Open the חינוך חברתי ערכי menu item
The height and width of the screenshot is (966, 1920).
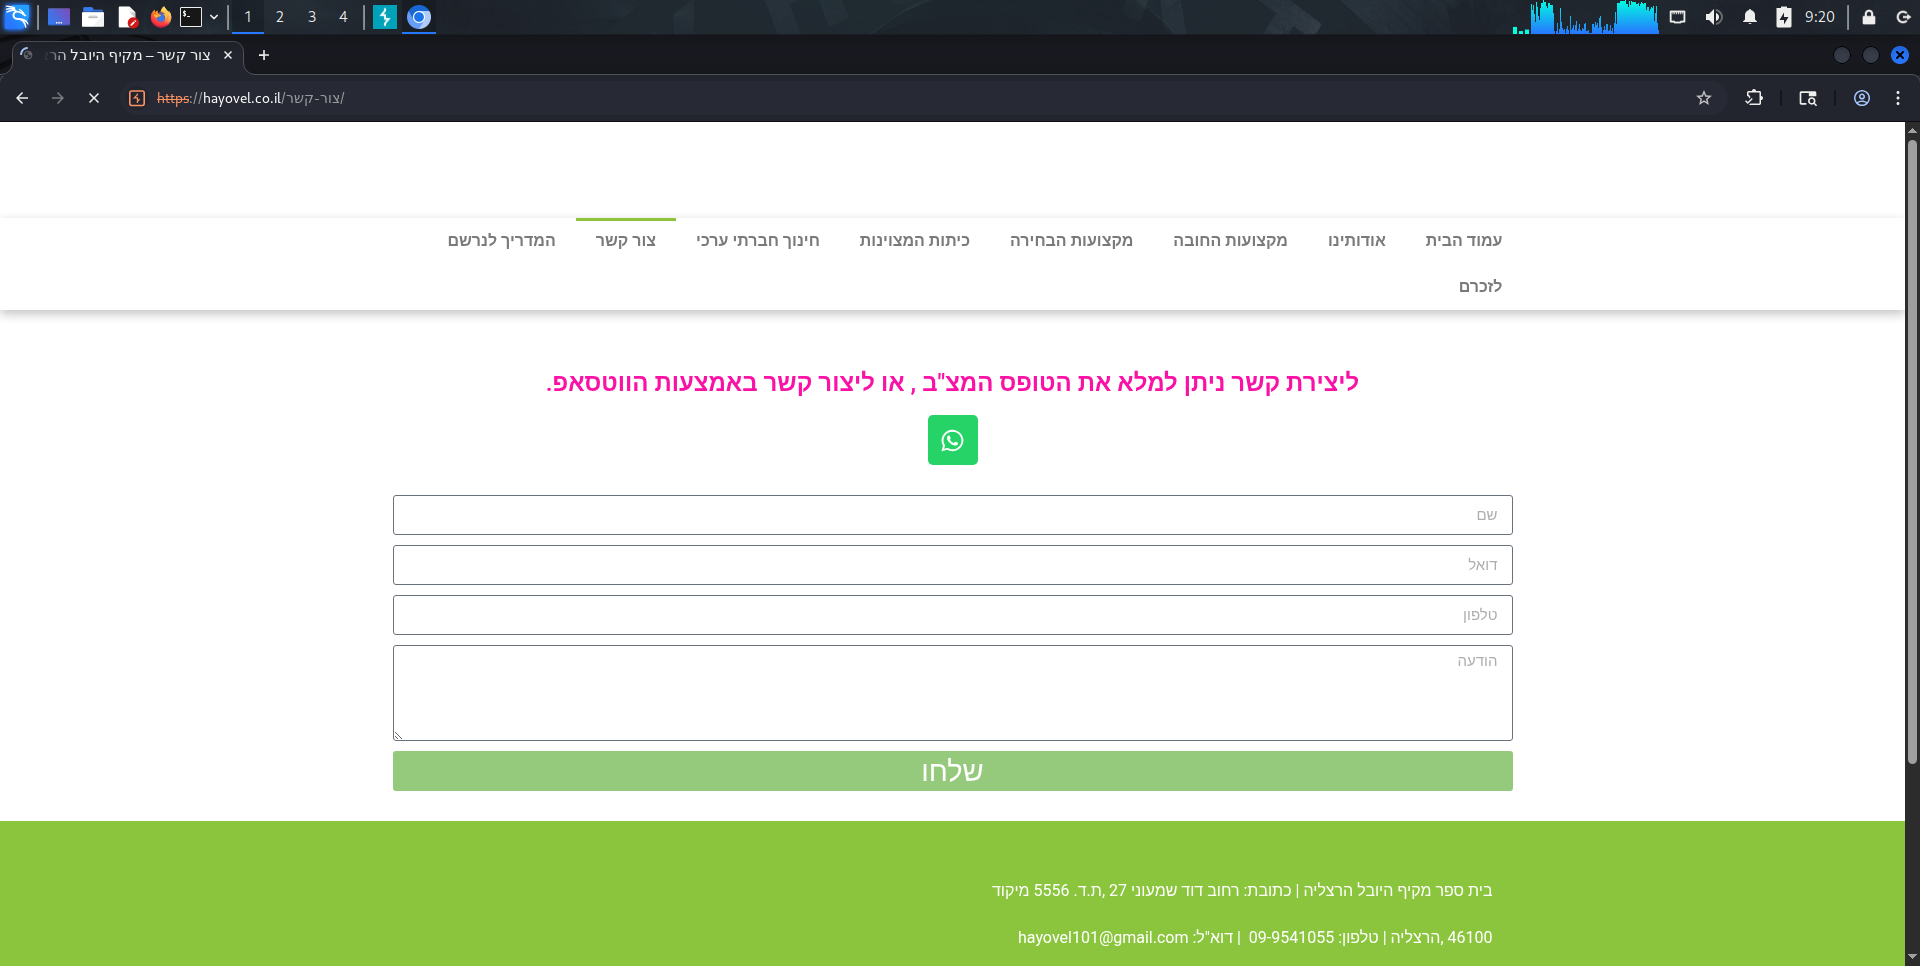[x=758, y=240]
